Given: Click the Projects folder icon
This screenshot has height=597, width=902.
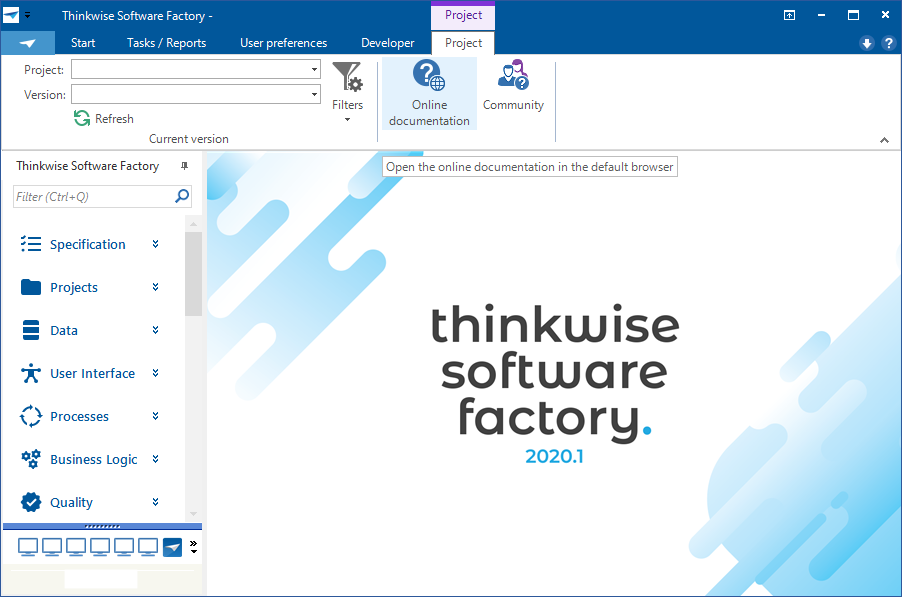Looking at the screenshot, I should click(30, 287).
